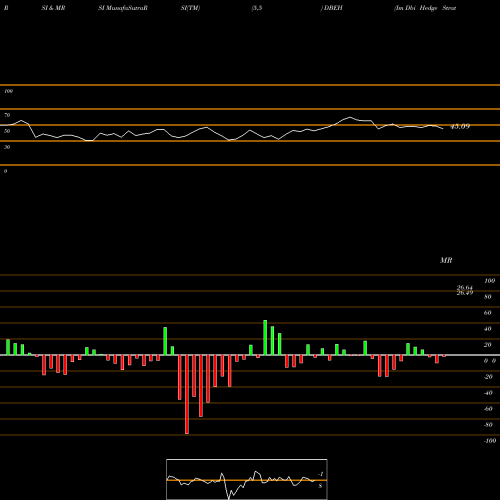Click the MR axis label -100
Viewport: 500px width, 500px height.
490,441
